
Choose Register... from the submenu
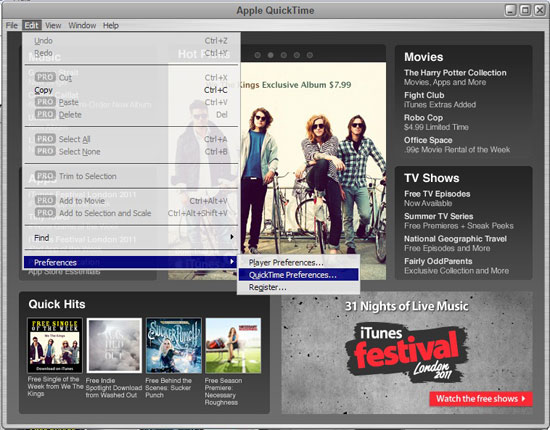299,287
